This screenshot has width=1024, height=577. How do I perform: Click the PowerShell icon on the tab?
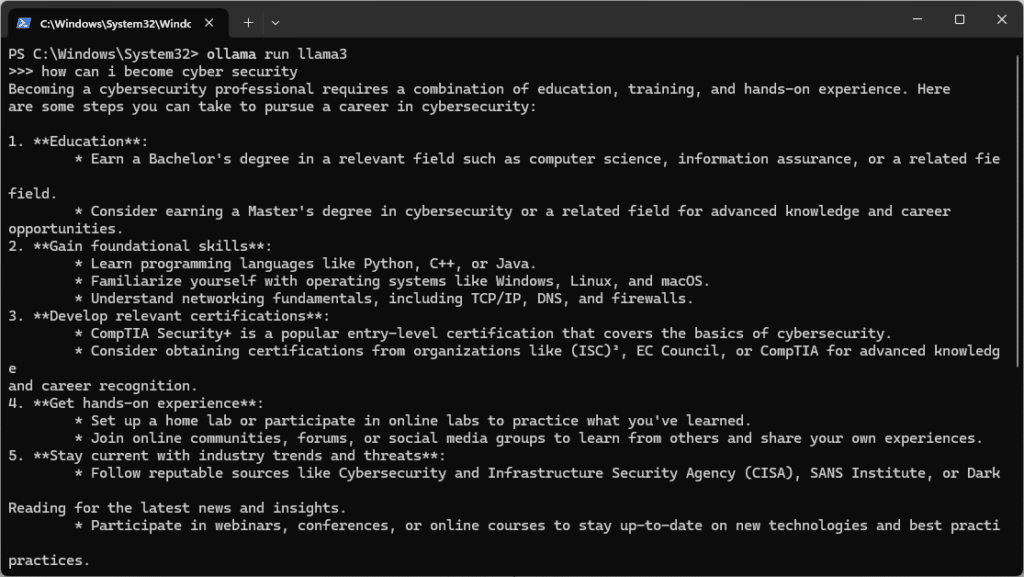(24, 23)
